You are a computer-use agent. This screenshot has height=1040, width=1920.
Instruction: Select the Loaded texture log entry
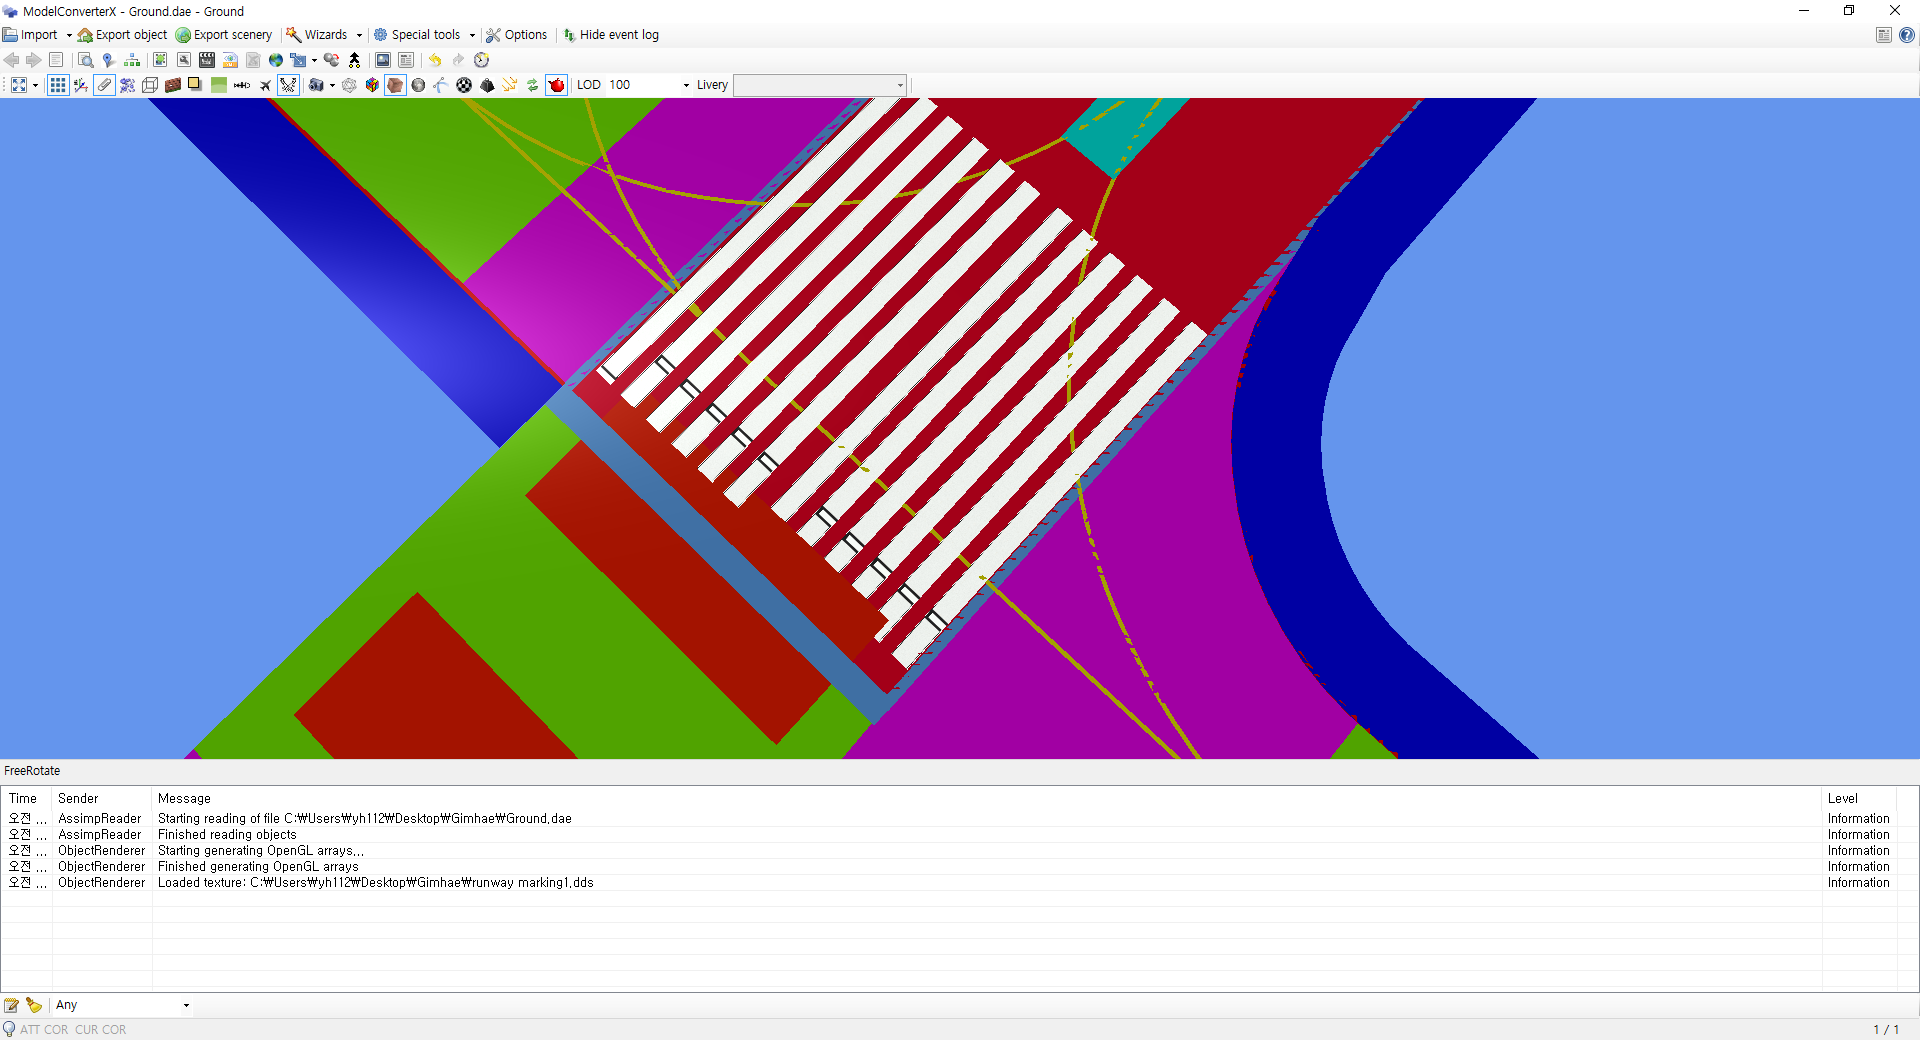[375, 883]
